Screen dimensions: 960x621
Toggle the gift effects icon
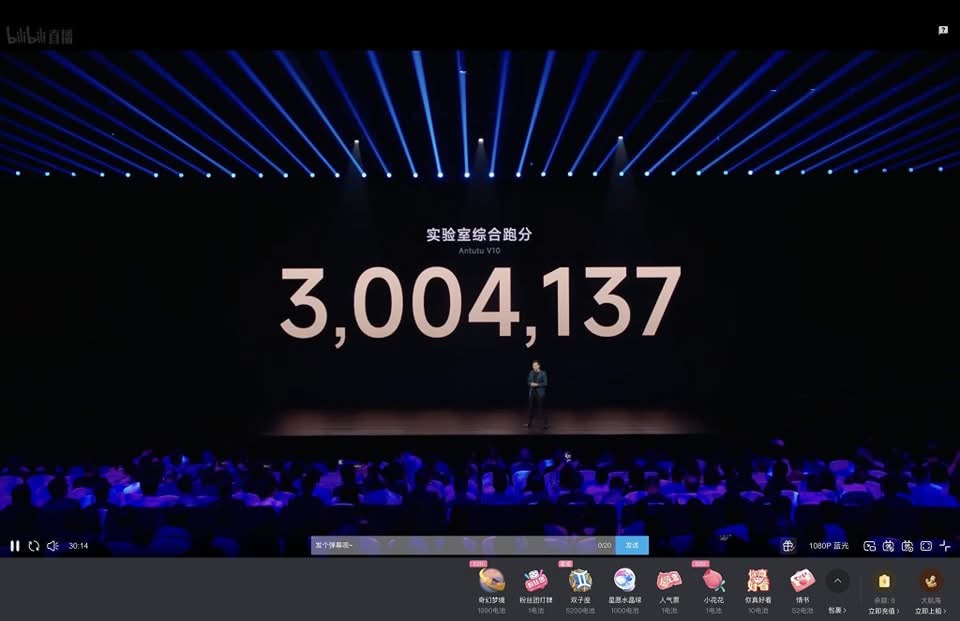(x=788, y=546)
